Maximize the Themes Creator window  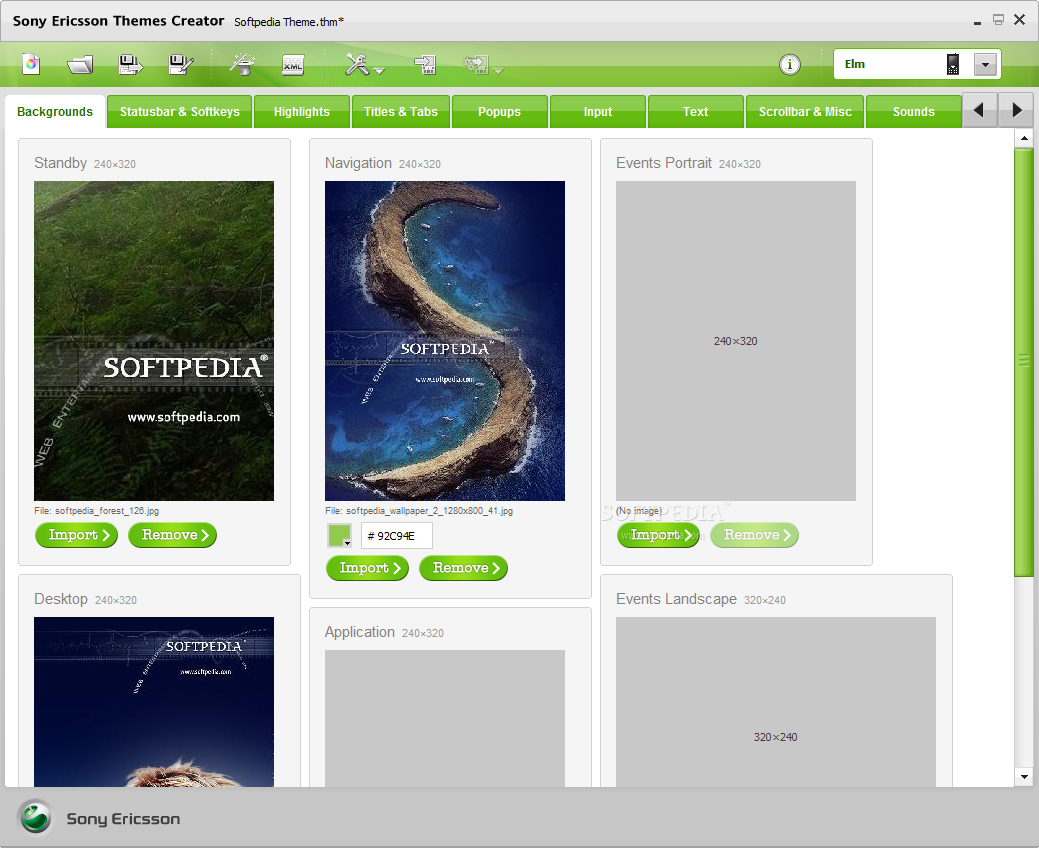pos(998,20)
